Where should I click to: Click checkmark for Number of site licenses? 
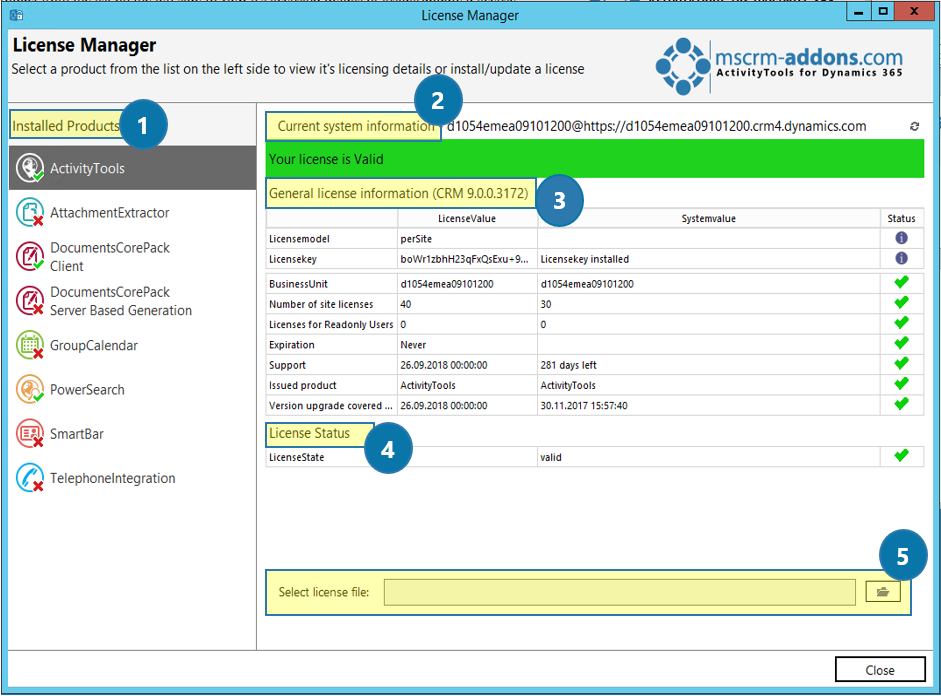(901, 303)
